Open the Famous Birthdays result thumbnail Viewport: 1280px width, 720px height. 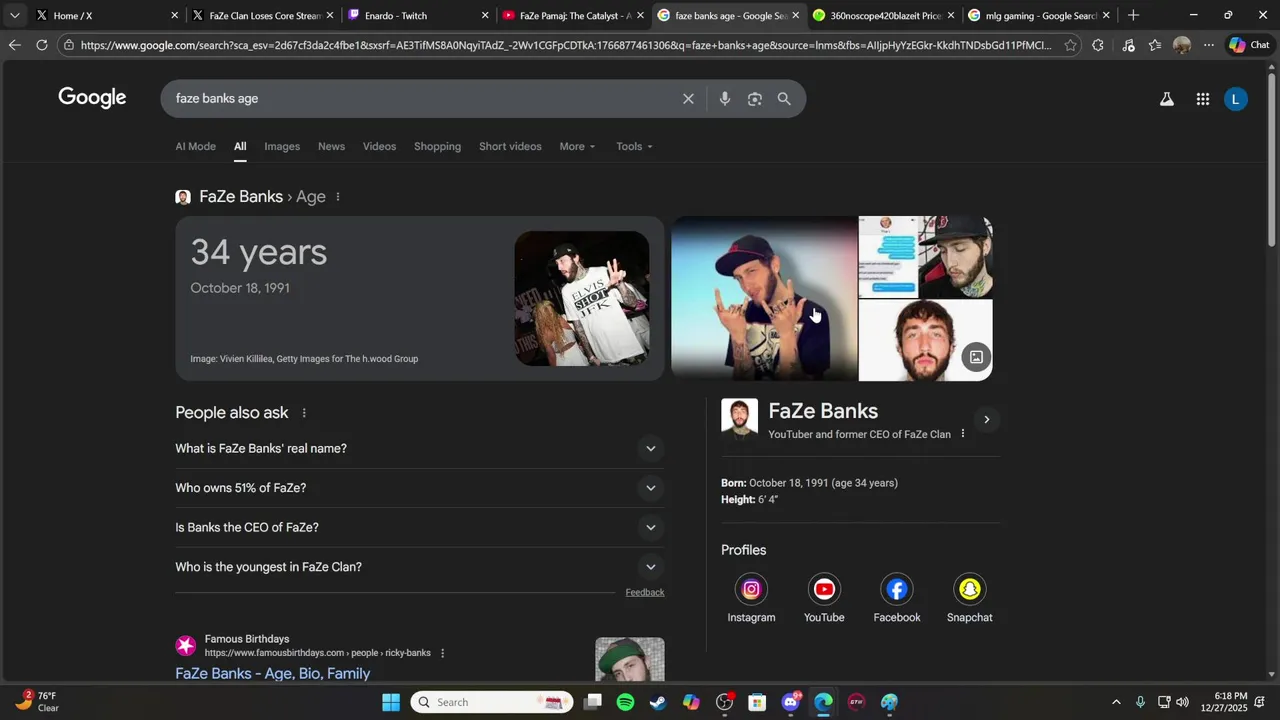click(x=630, y=660)
